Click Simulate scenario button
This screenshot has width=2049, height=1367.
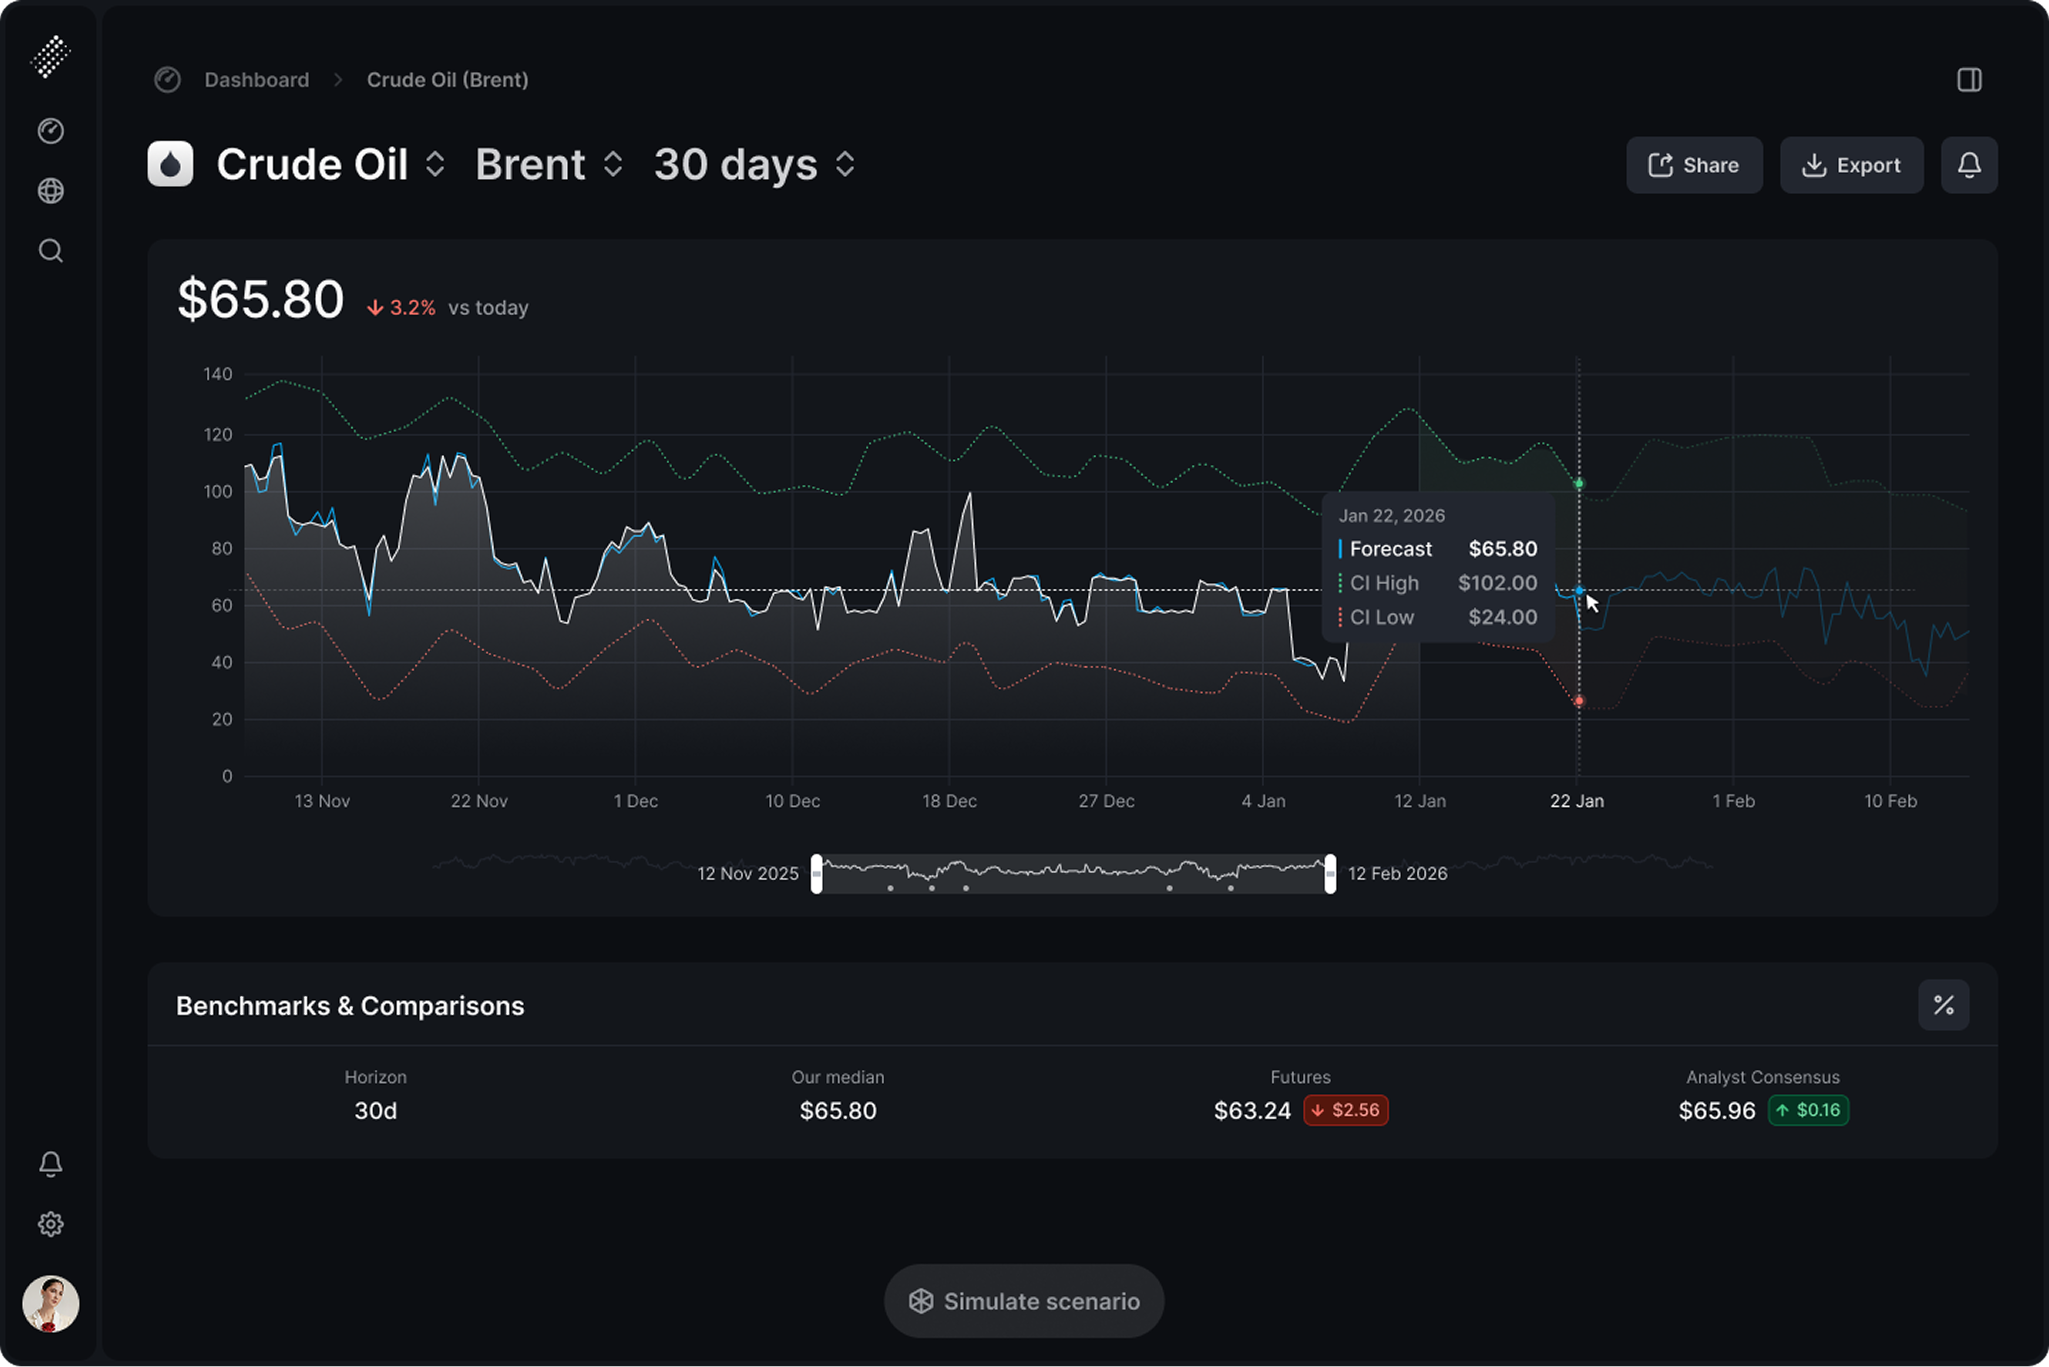pos(1023,1301)
